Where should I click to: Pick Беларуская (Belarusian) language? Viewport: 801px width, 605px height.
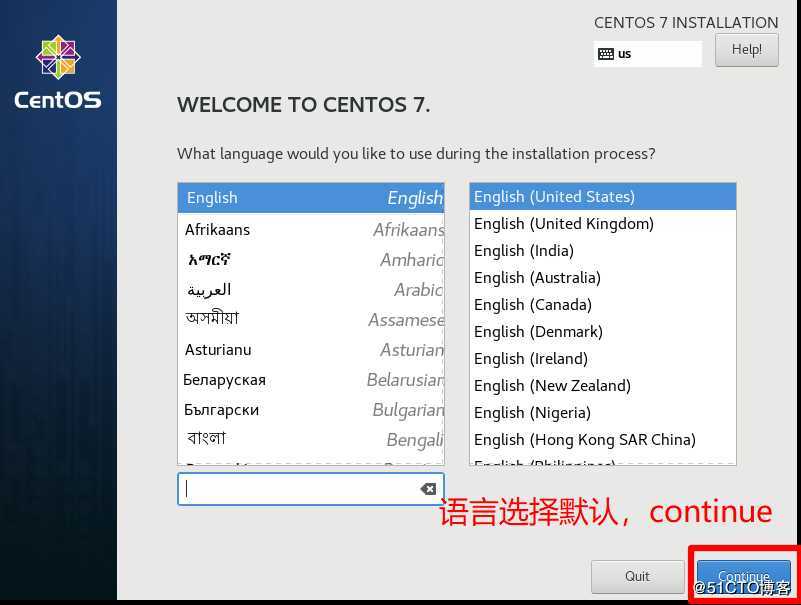pos(311,380)
